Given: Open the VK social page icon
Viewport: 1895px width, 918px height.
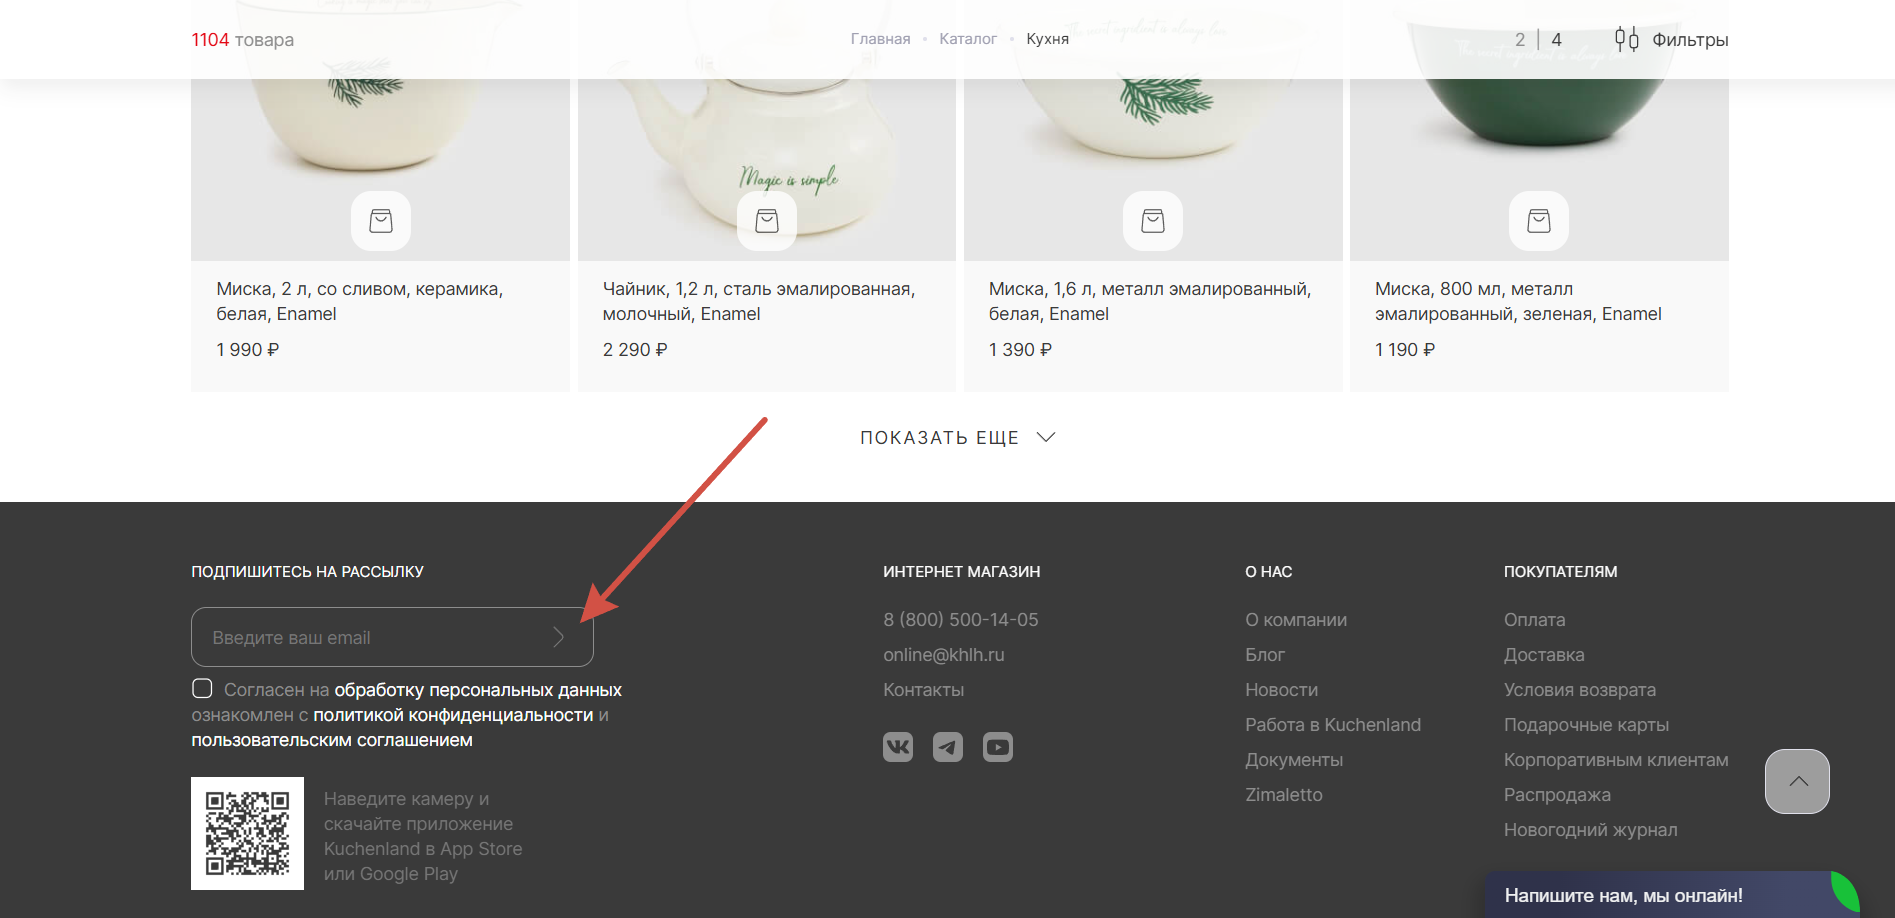Looking at the screenshot, I should [898, 747].
